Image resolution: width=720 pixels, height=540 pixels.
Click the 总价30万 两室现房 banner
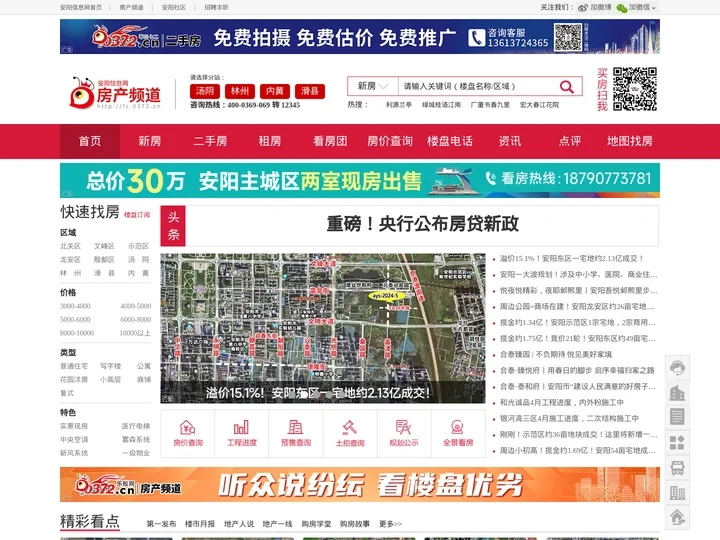pos(360,180)
